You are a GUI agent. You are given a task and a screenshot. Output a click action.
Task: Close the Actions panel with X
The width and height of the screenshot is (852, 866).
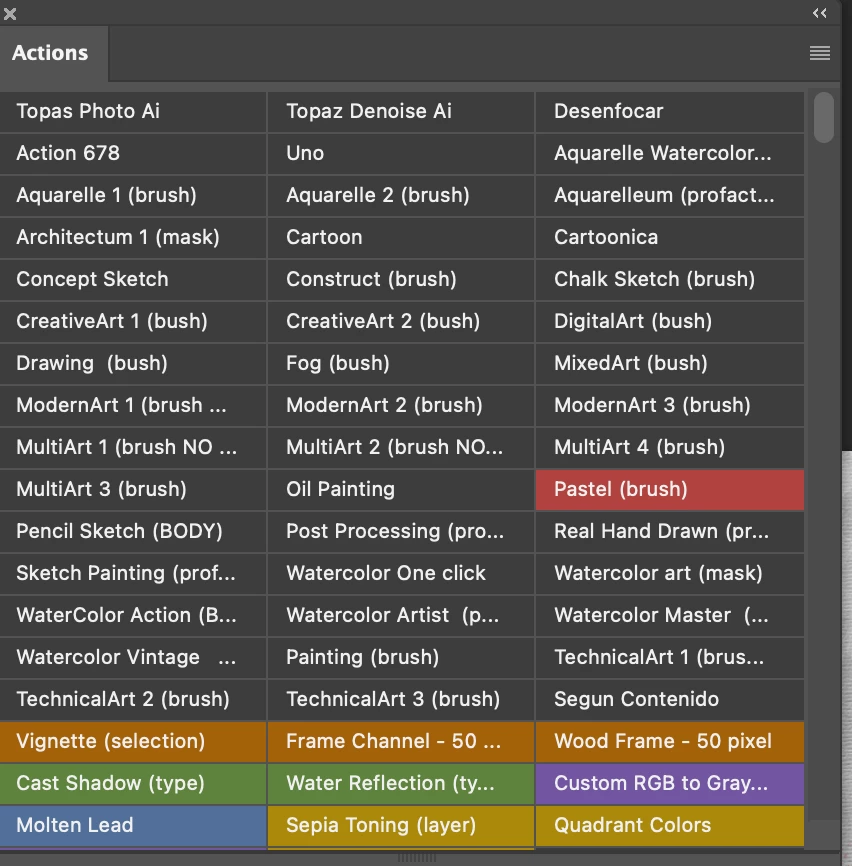(x=10, y=14)
